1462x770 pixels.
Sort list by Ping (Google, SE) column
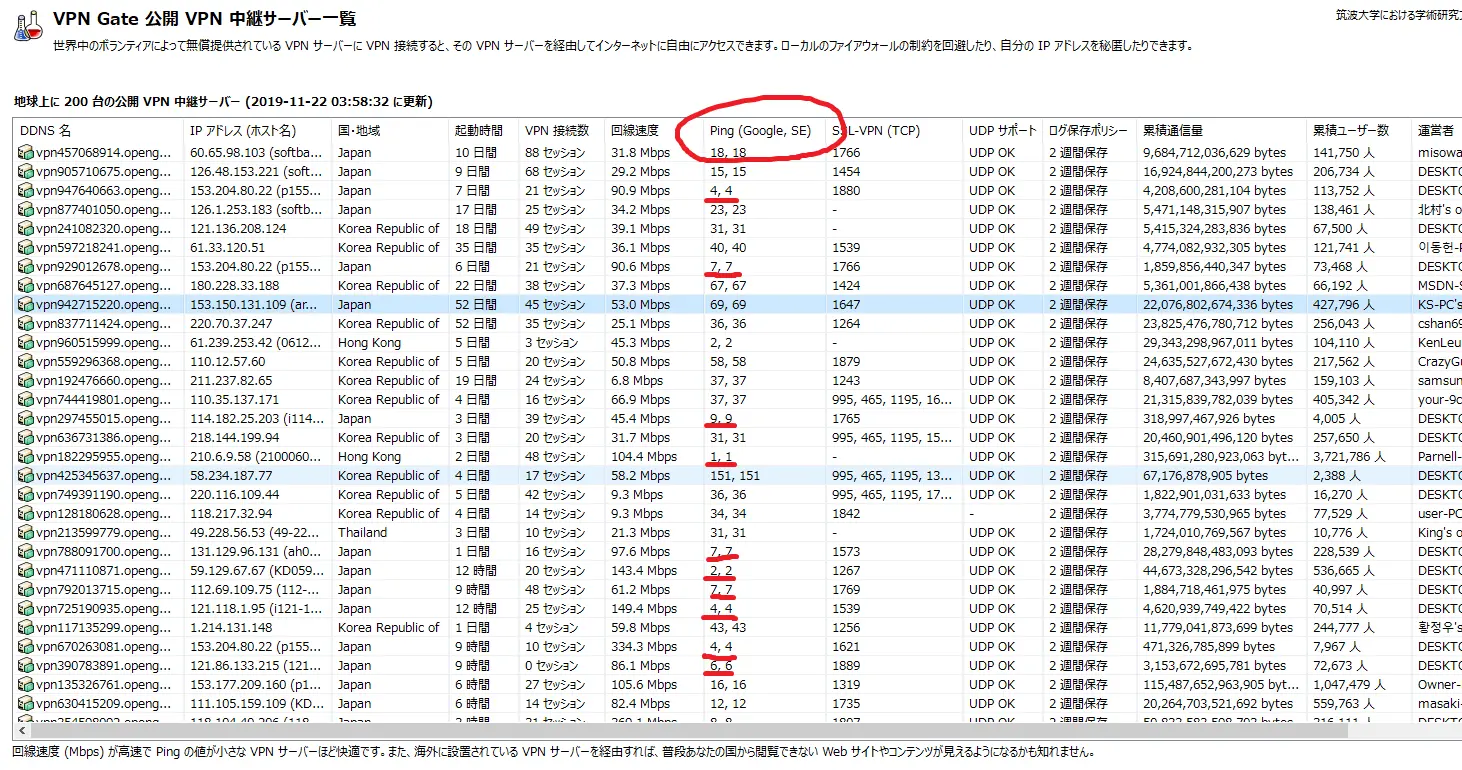pyautogui.click(x=760, y=131)
